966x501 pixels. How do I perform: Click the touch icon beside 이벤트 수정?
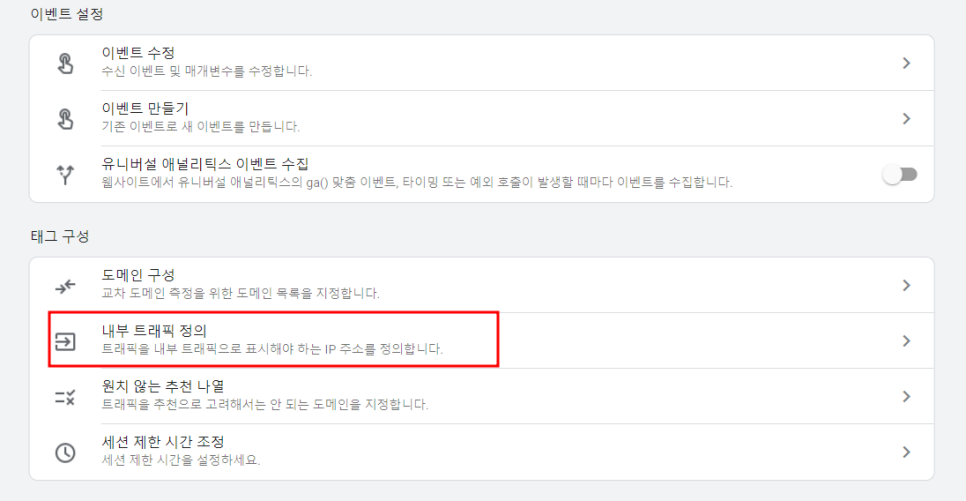coord(65,63)
